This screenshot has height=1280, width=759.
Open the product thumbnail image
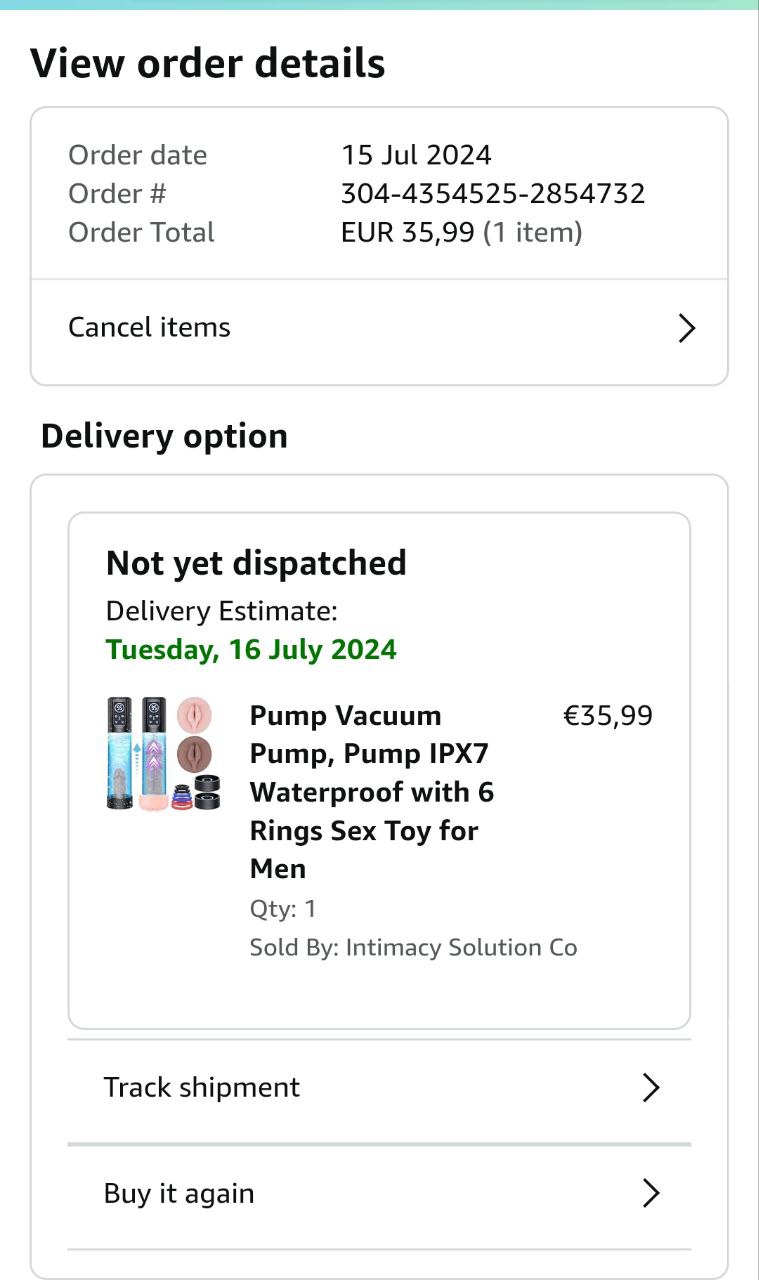pos(164,754)
